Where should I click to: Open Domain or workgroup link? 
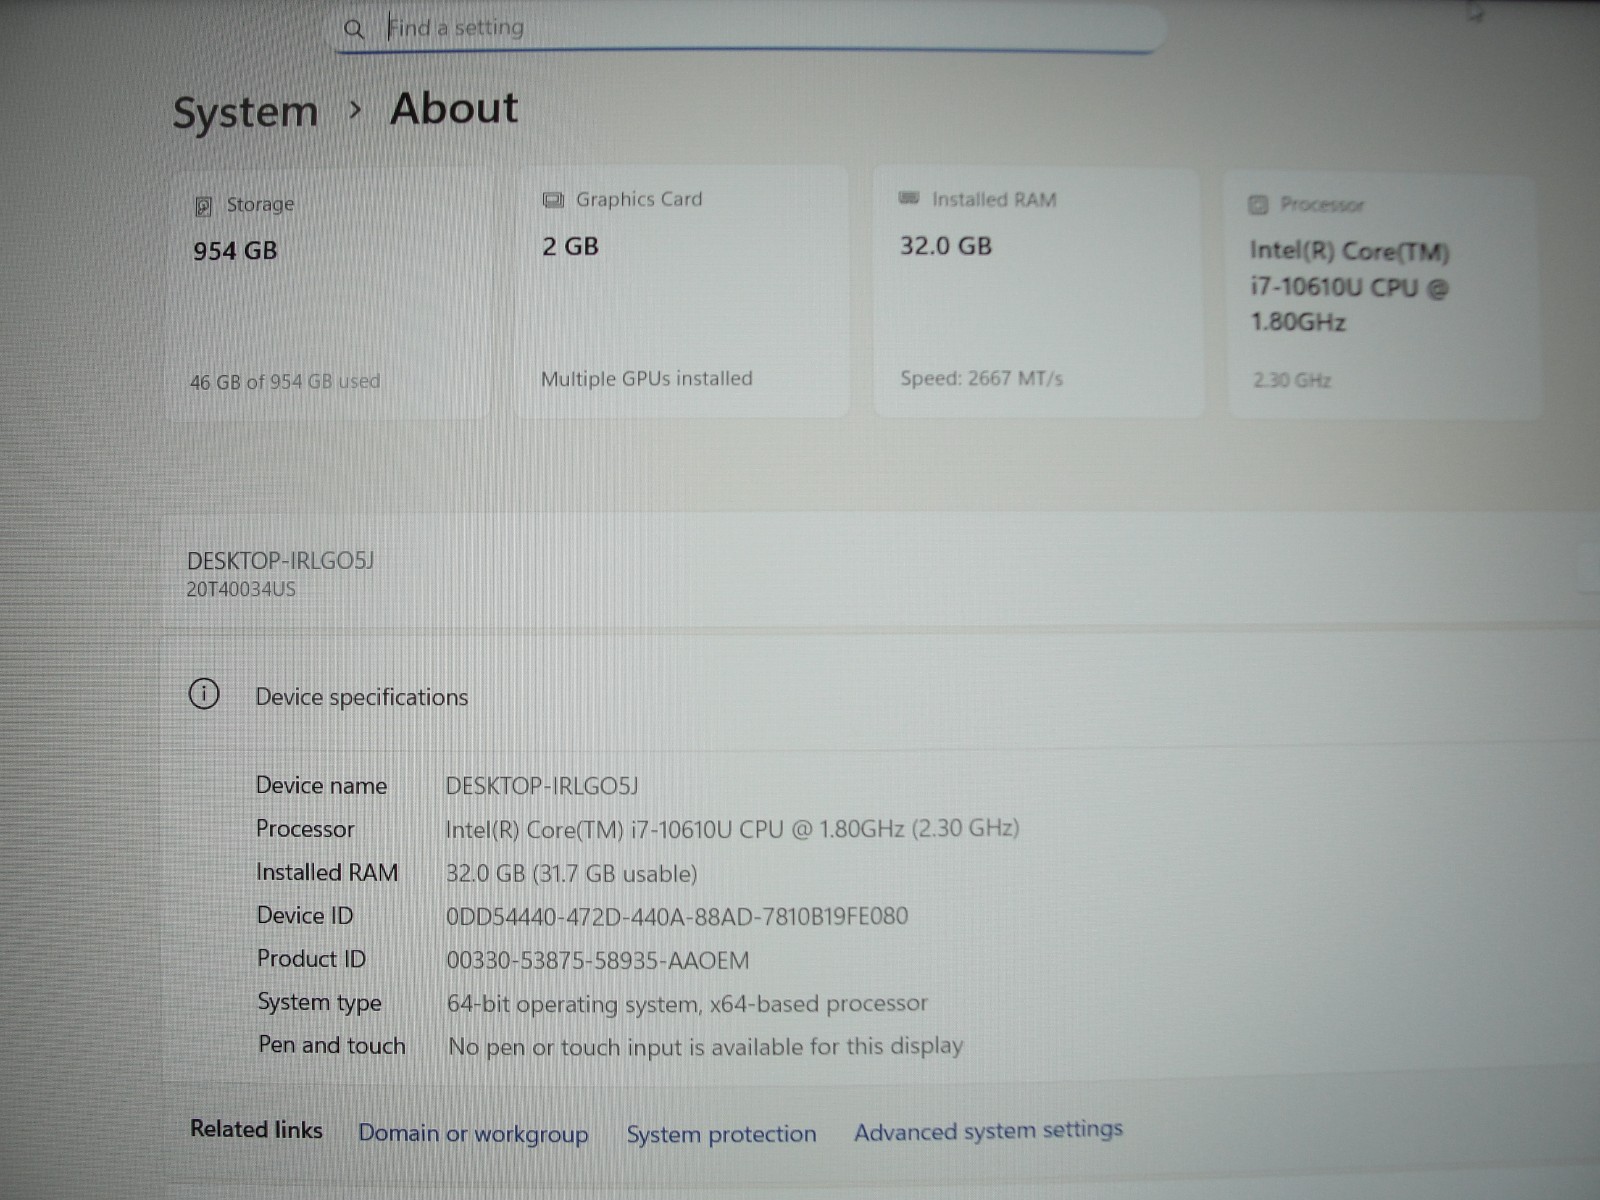[x=473, y=1134]
